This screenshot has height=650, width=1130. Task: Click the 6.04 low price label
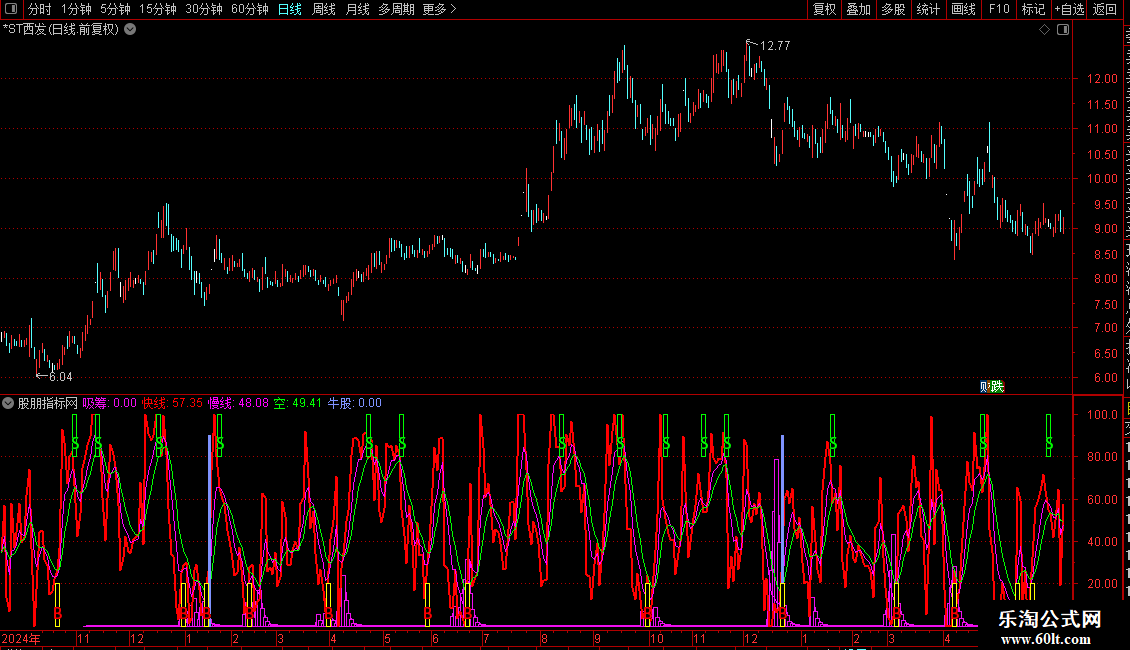[61, 377]
